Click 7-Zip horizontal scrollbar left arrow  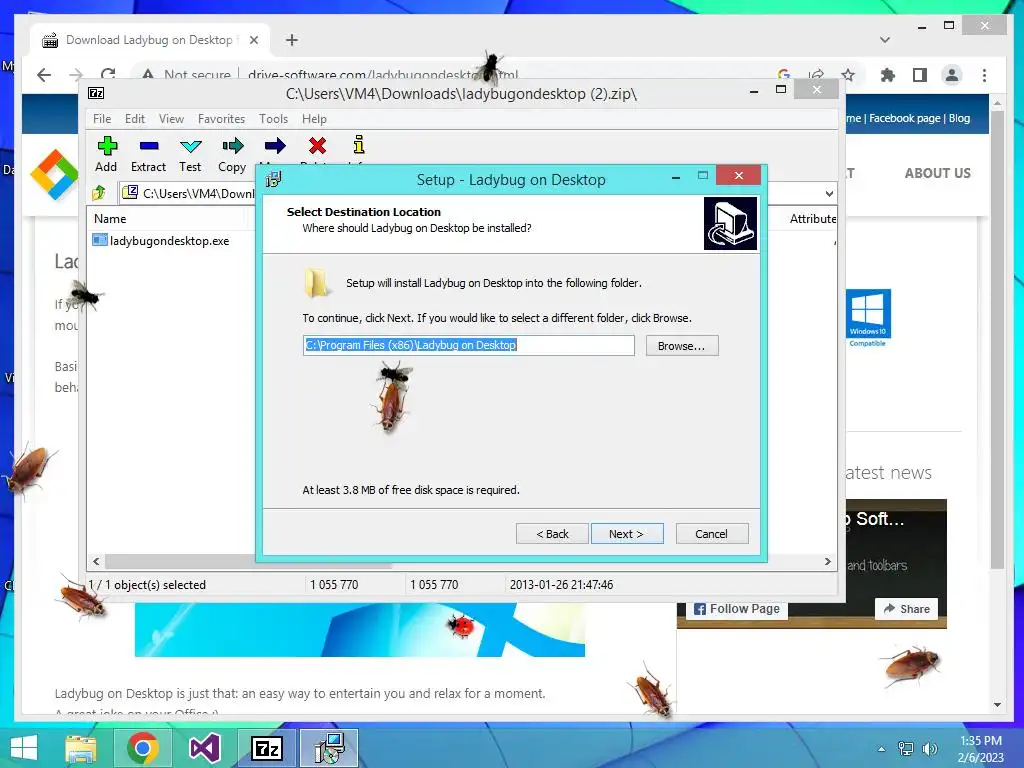click(x=97, y=561)
